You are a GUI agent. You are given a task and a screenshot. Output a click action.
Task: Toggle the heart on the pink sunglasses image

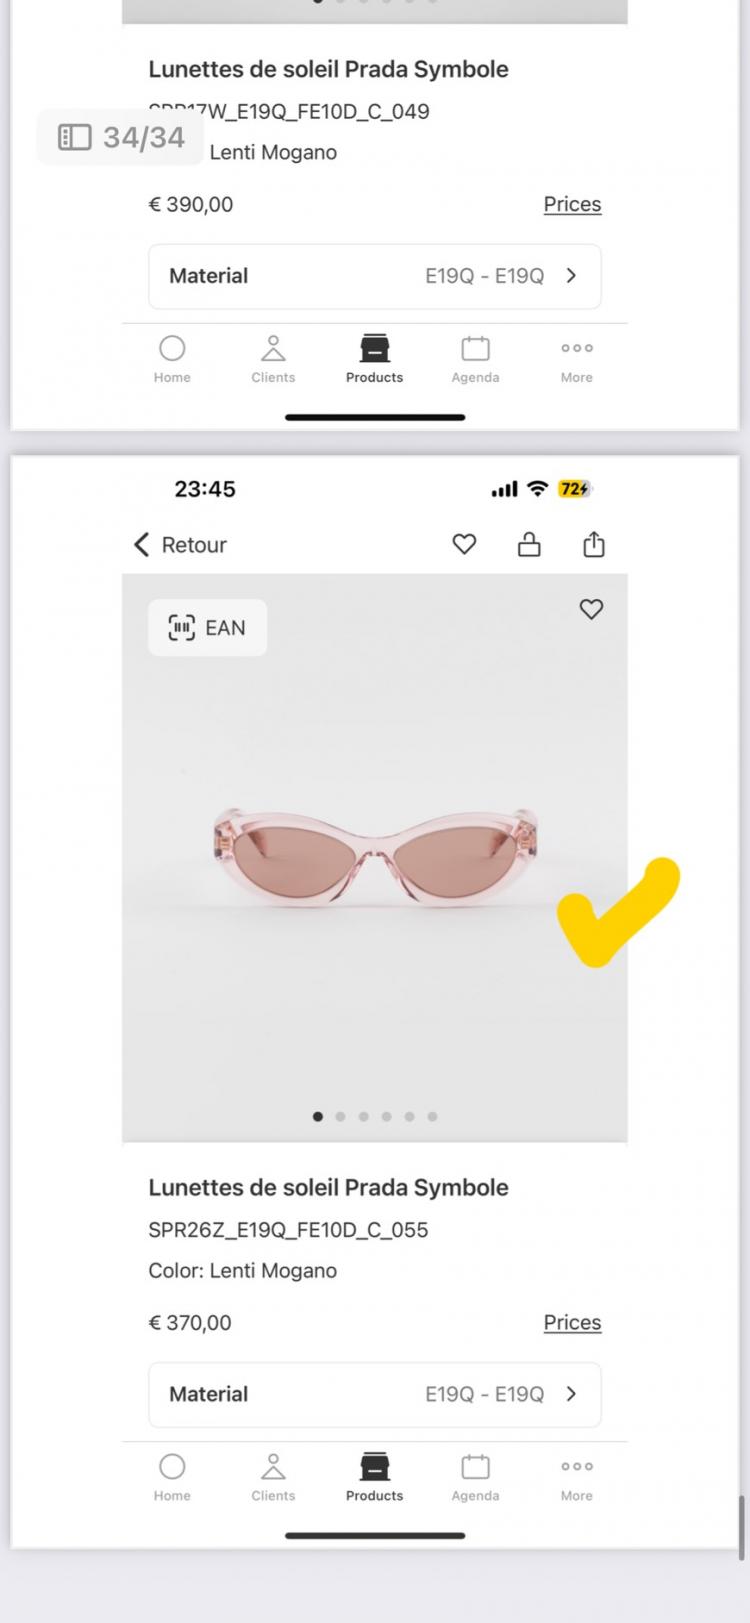click(x=591, y=609)
